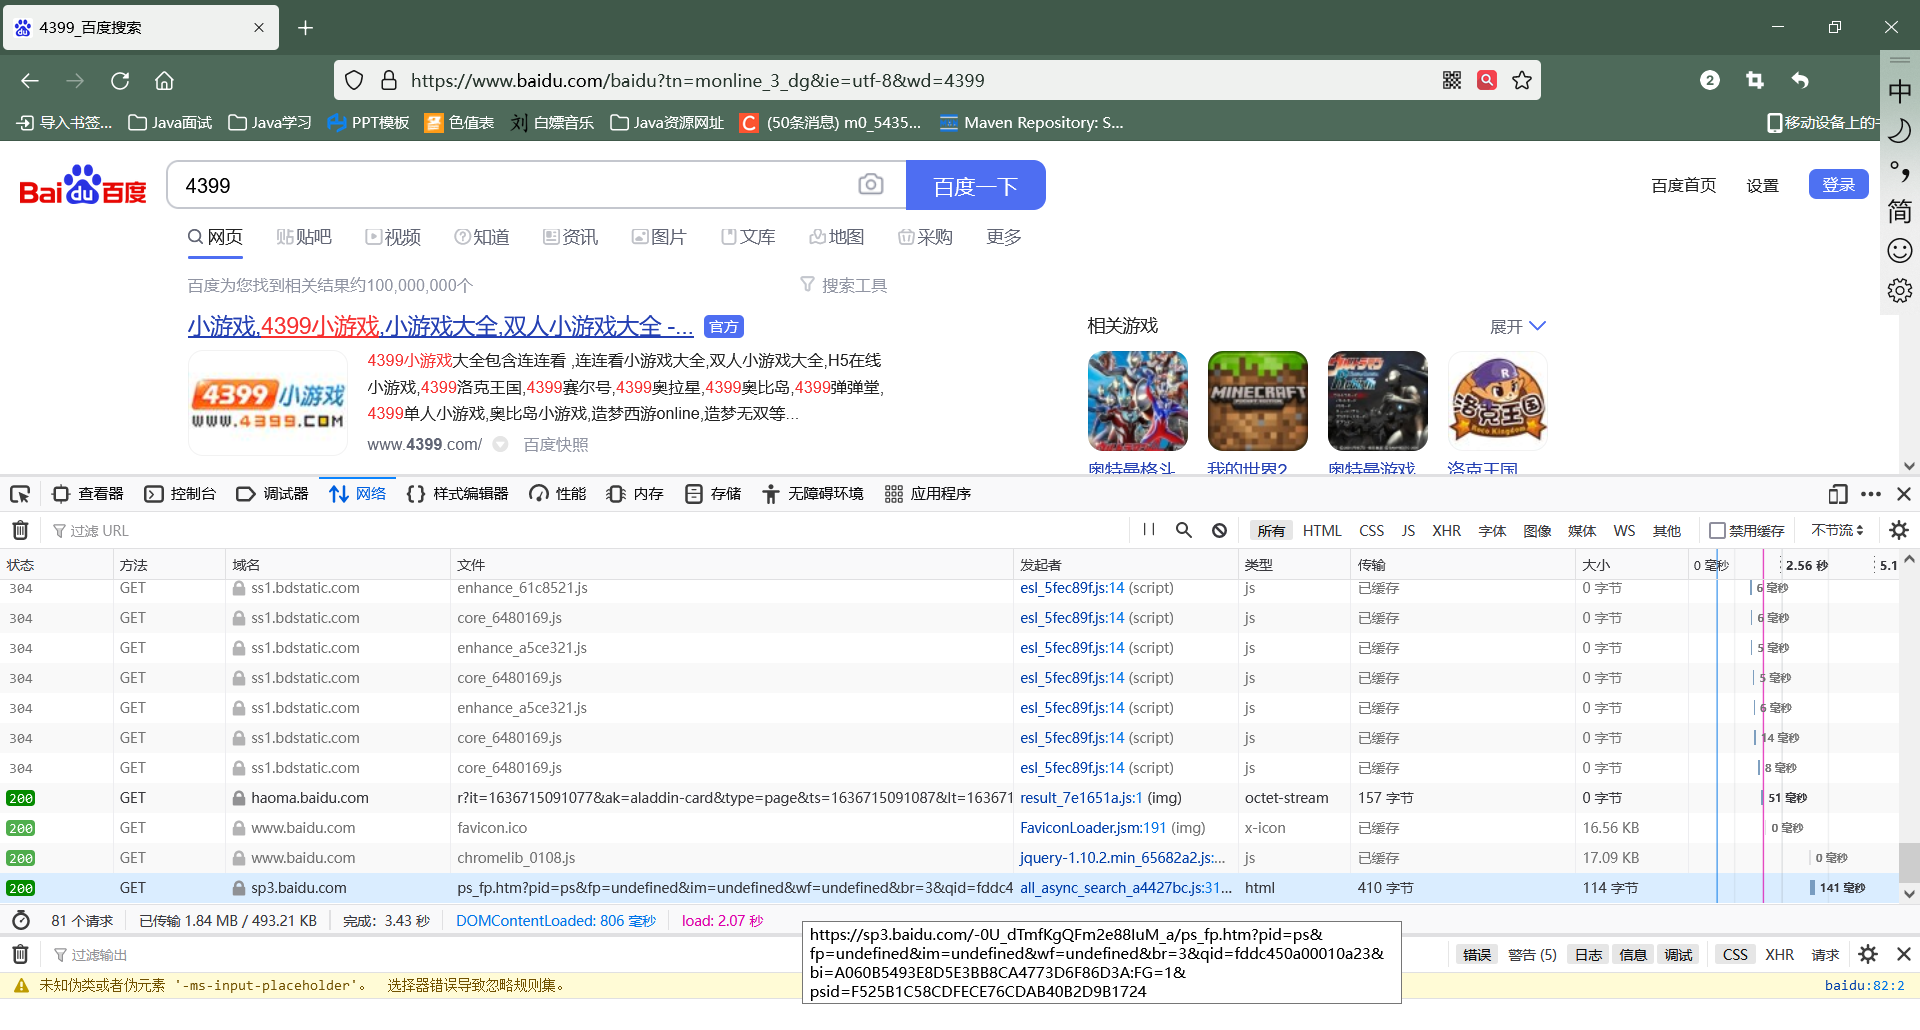Open the Style Editor tab
This screenshot has height=1030, width=1920.
click(x=458, y=494)
